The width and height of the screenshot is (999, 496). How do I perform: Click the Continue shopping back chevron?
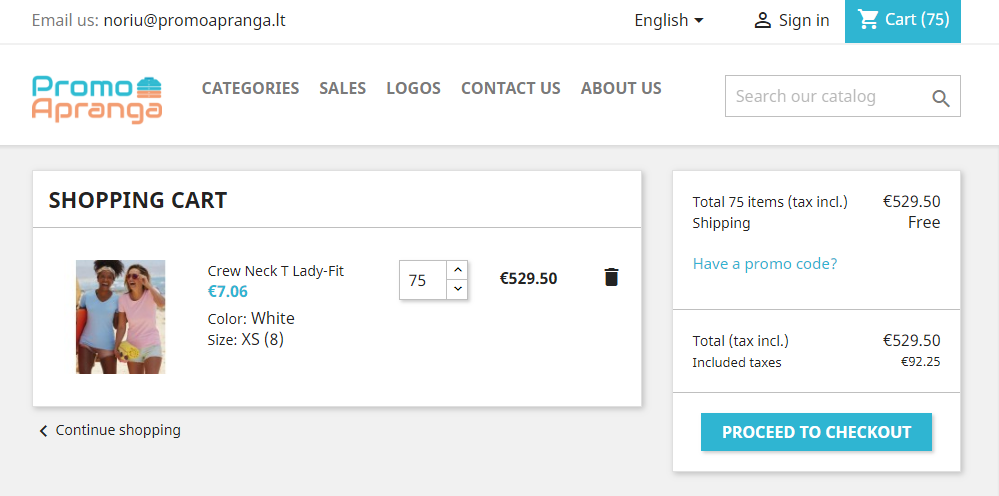43,431
